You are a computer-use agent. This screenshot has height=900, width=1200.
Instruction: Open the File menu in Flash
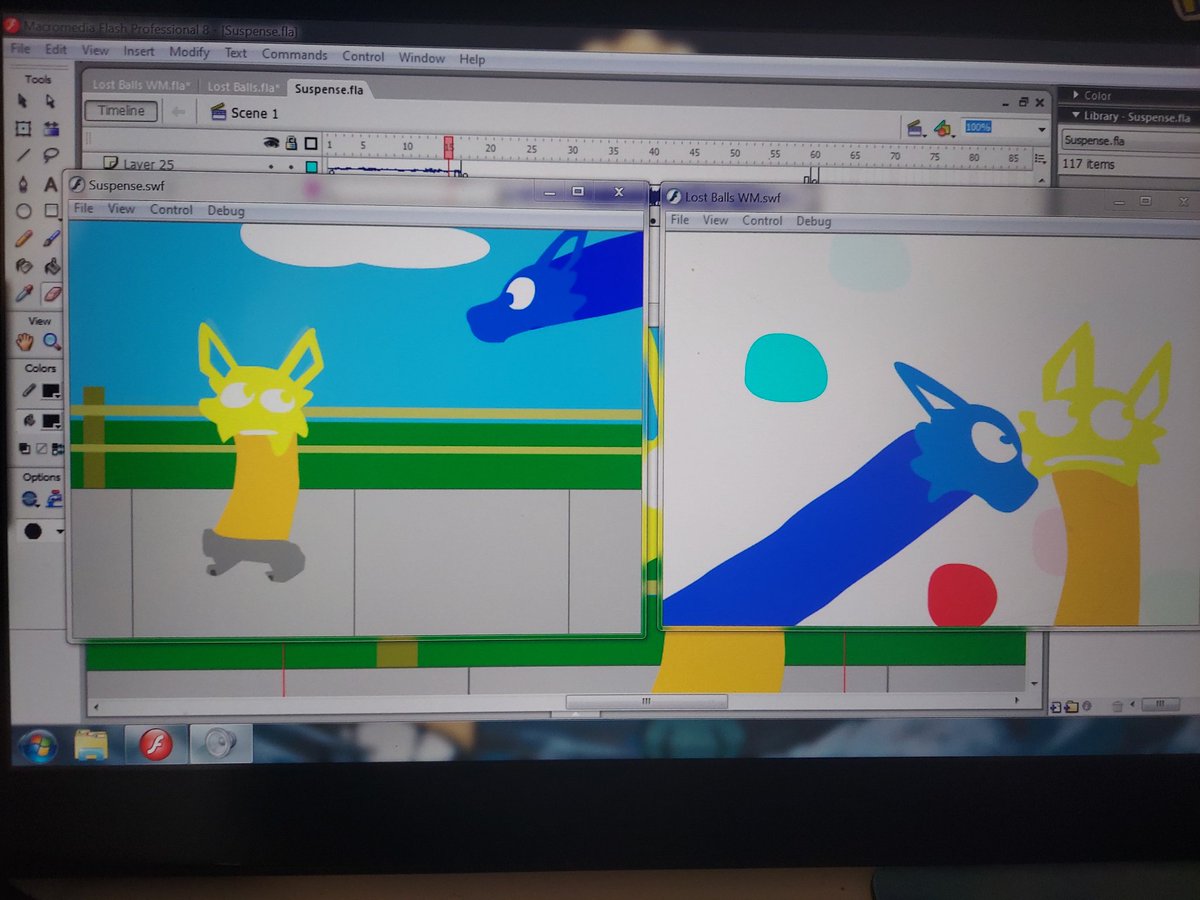[20, 49]
